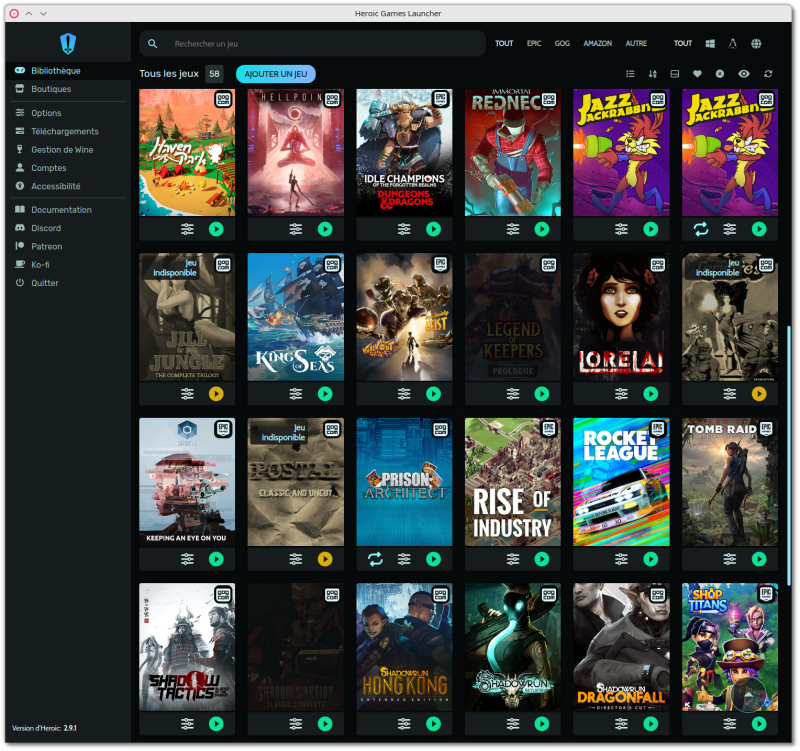Open Documentation link
The width and height of the screenshot is (800, 751).
(68, 210)
